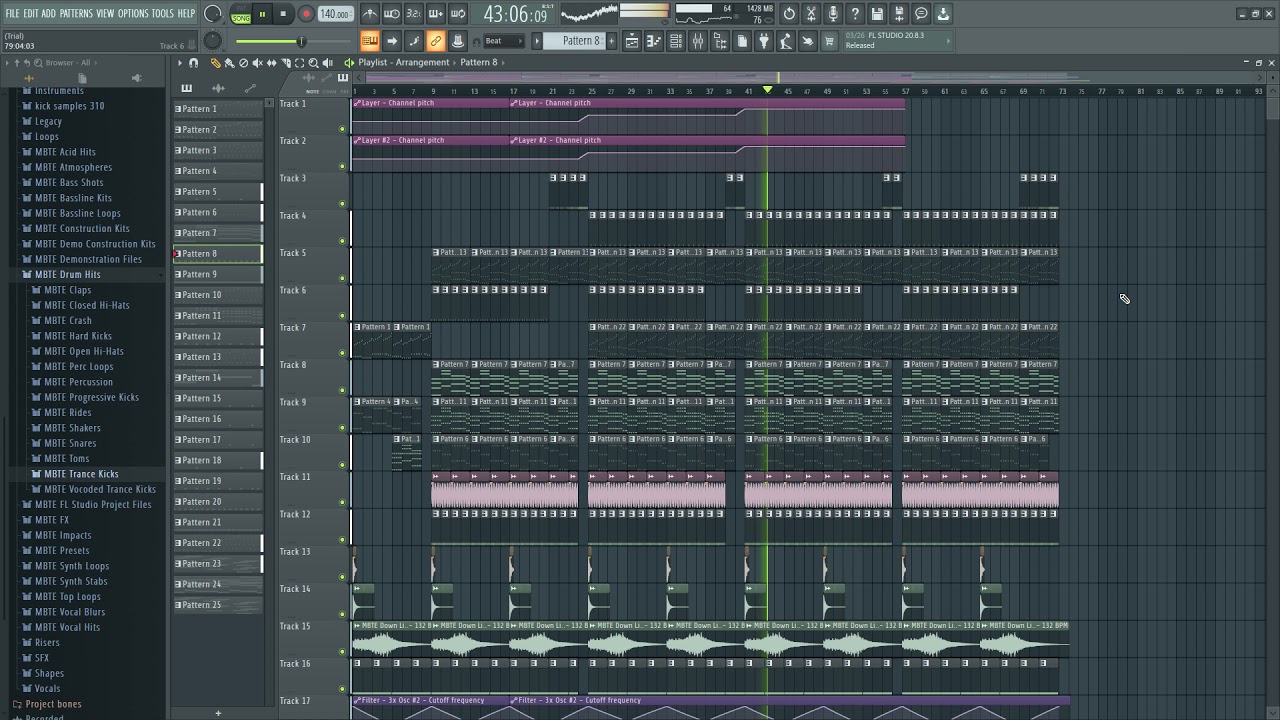Screen dimensions: 1280x720
Task: Open MBTE Trance Kicks folder
Action: pos(81,474)
